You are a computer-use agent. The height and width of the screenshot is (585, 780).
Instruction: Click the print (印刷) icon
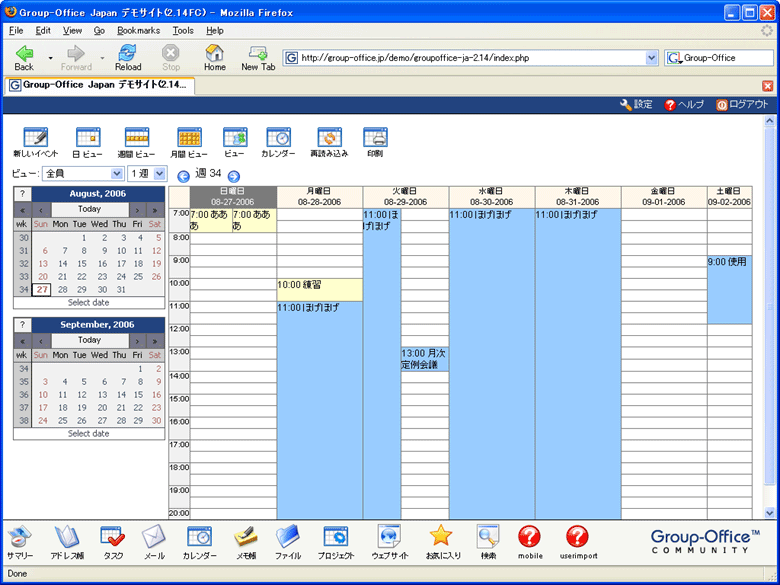click(x=375, y=138)
